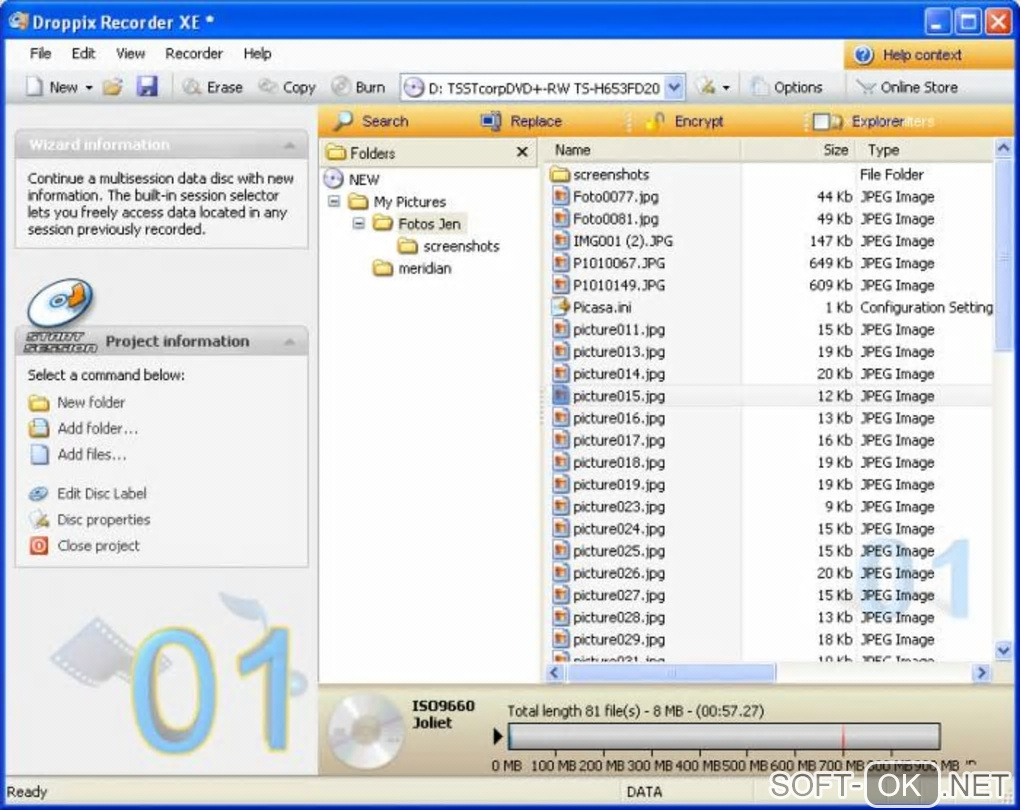
Task: Click the Close project command
Action: [x=85, y=546]
